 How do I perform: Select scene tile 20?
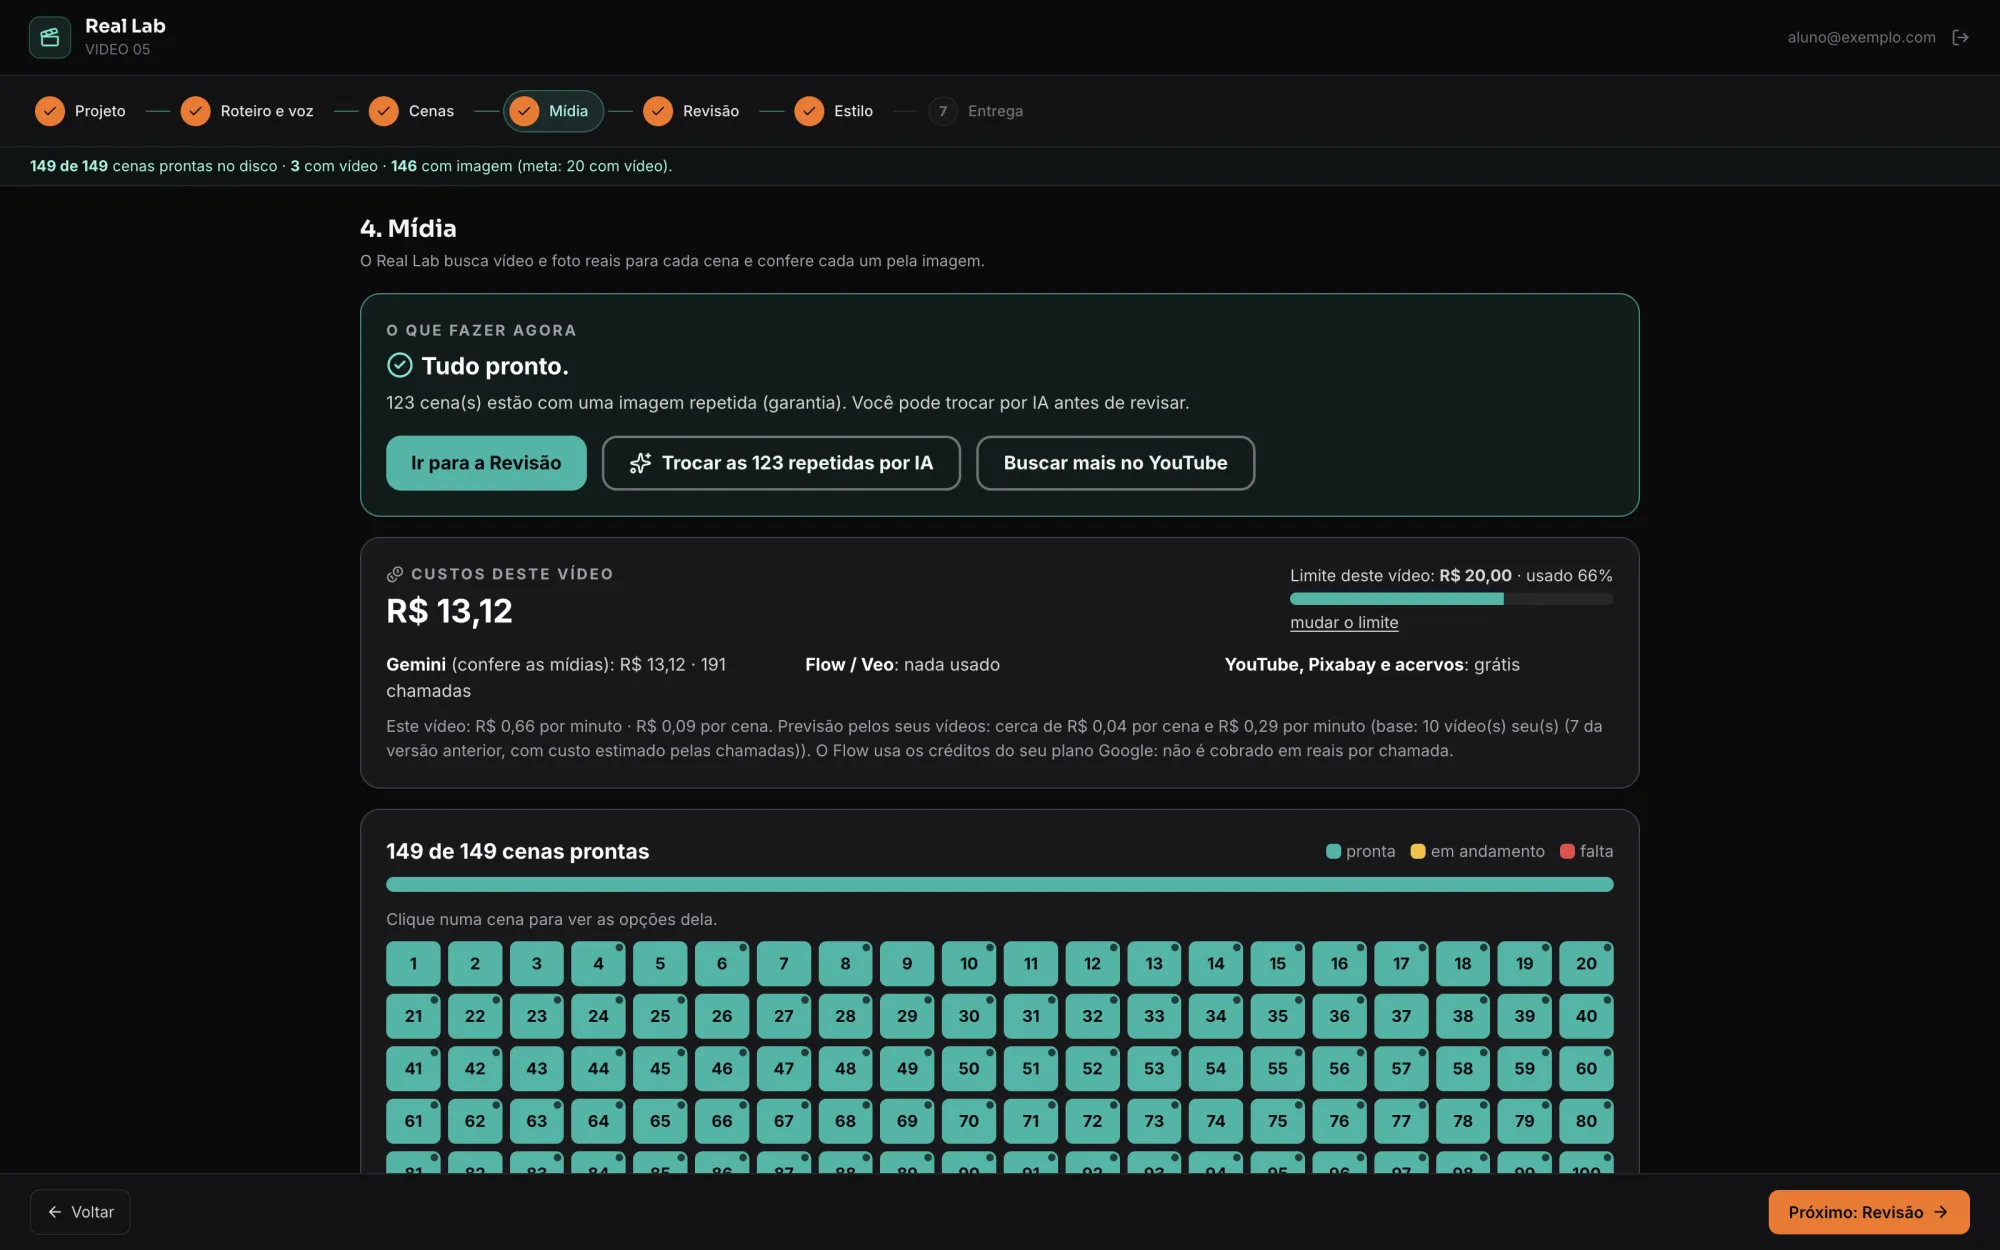[1586, 963]
